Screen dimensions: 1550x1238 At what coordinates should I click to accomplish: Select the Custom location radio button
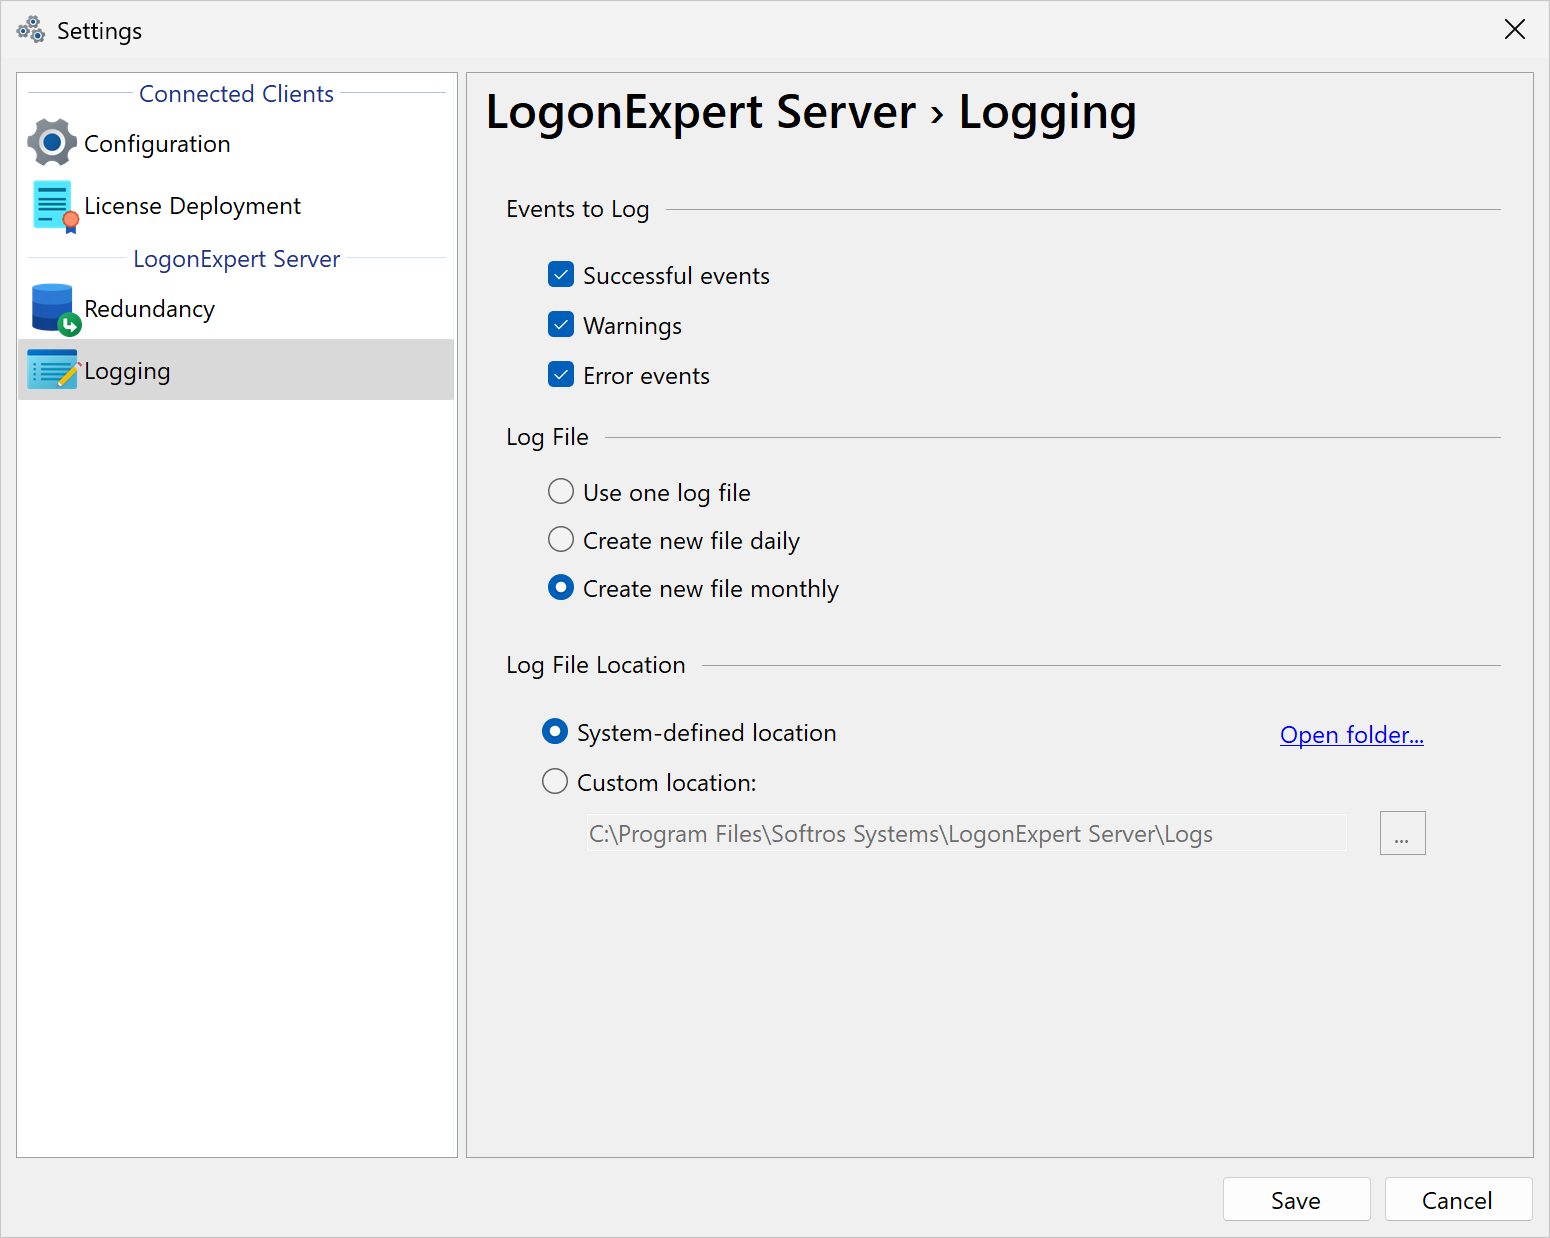click(555, 782)
